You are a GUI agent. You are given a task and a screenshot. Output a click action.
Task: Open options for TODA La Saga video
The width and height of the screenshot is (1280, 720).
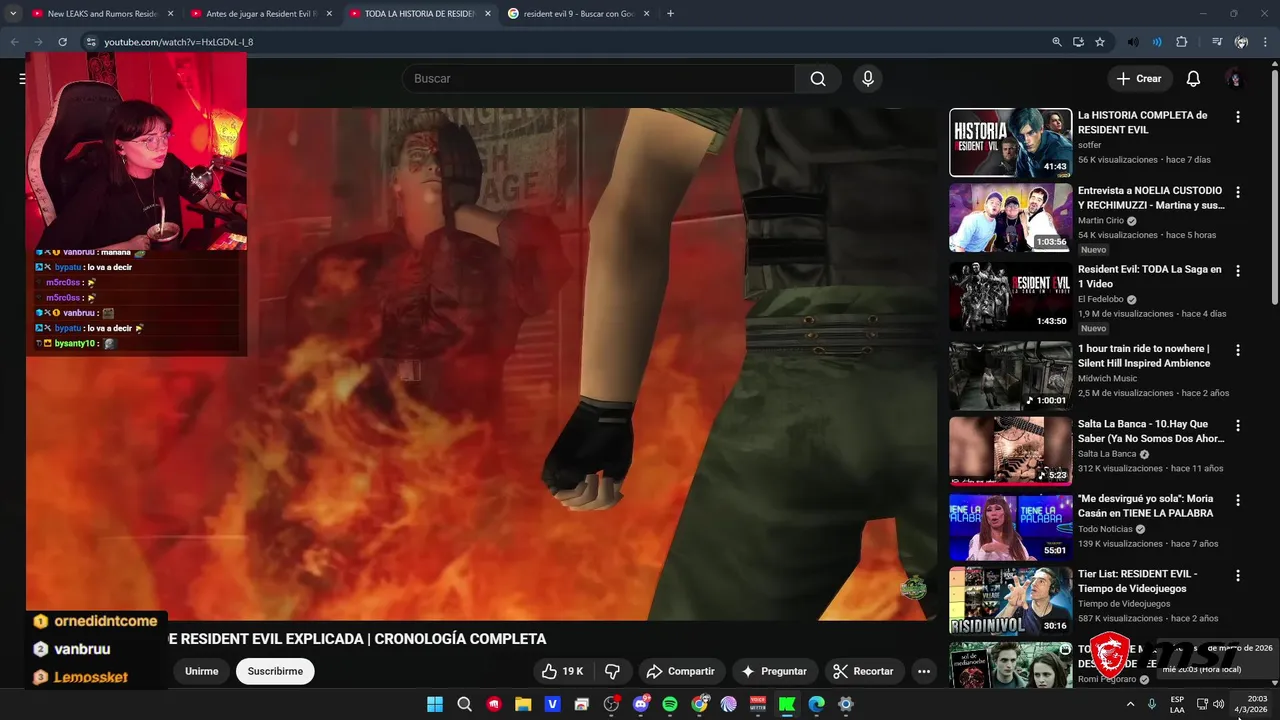tap(1238, 271)
